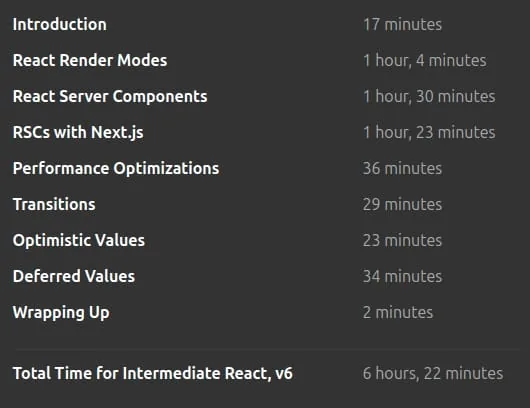The height and width of the screenshot is (408, 530).
Task: Open React Server Components section
Action: pyautogui.click(x=110, y=96)
